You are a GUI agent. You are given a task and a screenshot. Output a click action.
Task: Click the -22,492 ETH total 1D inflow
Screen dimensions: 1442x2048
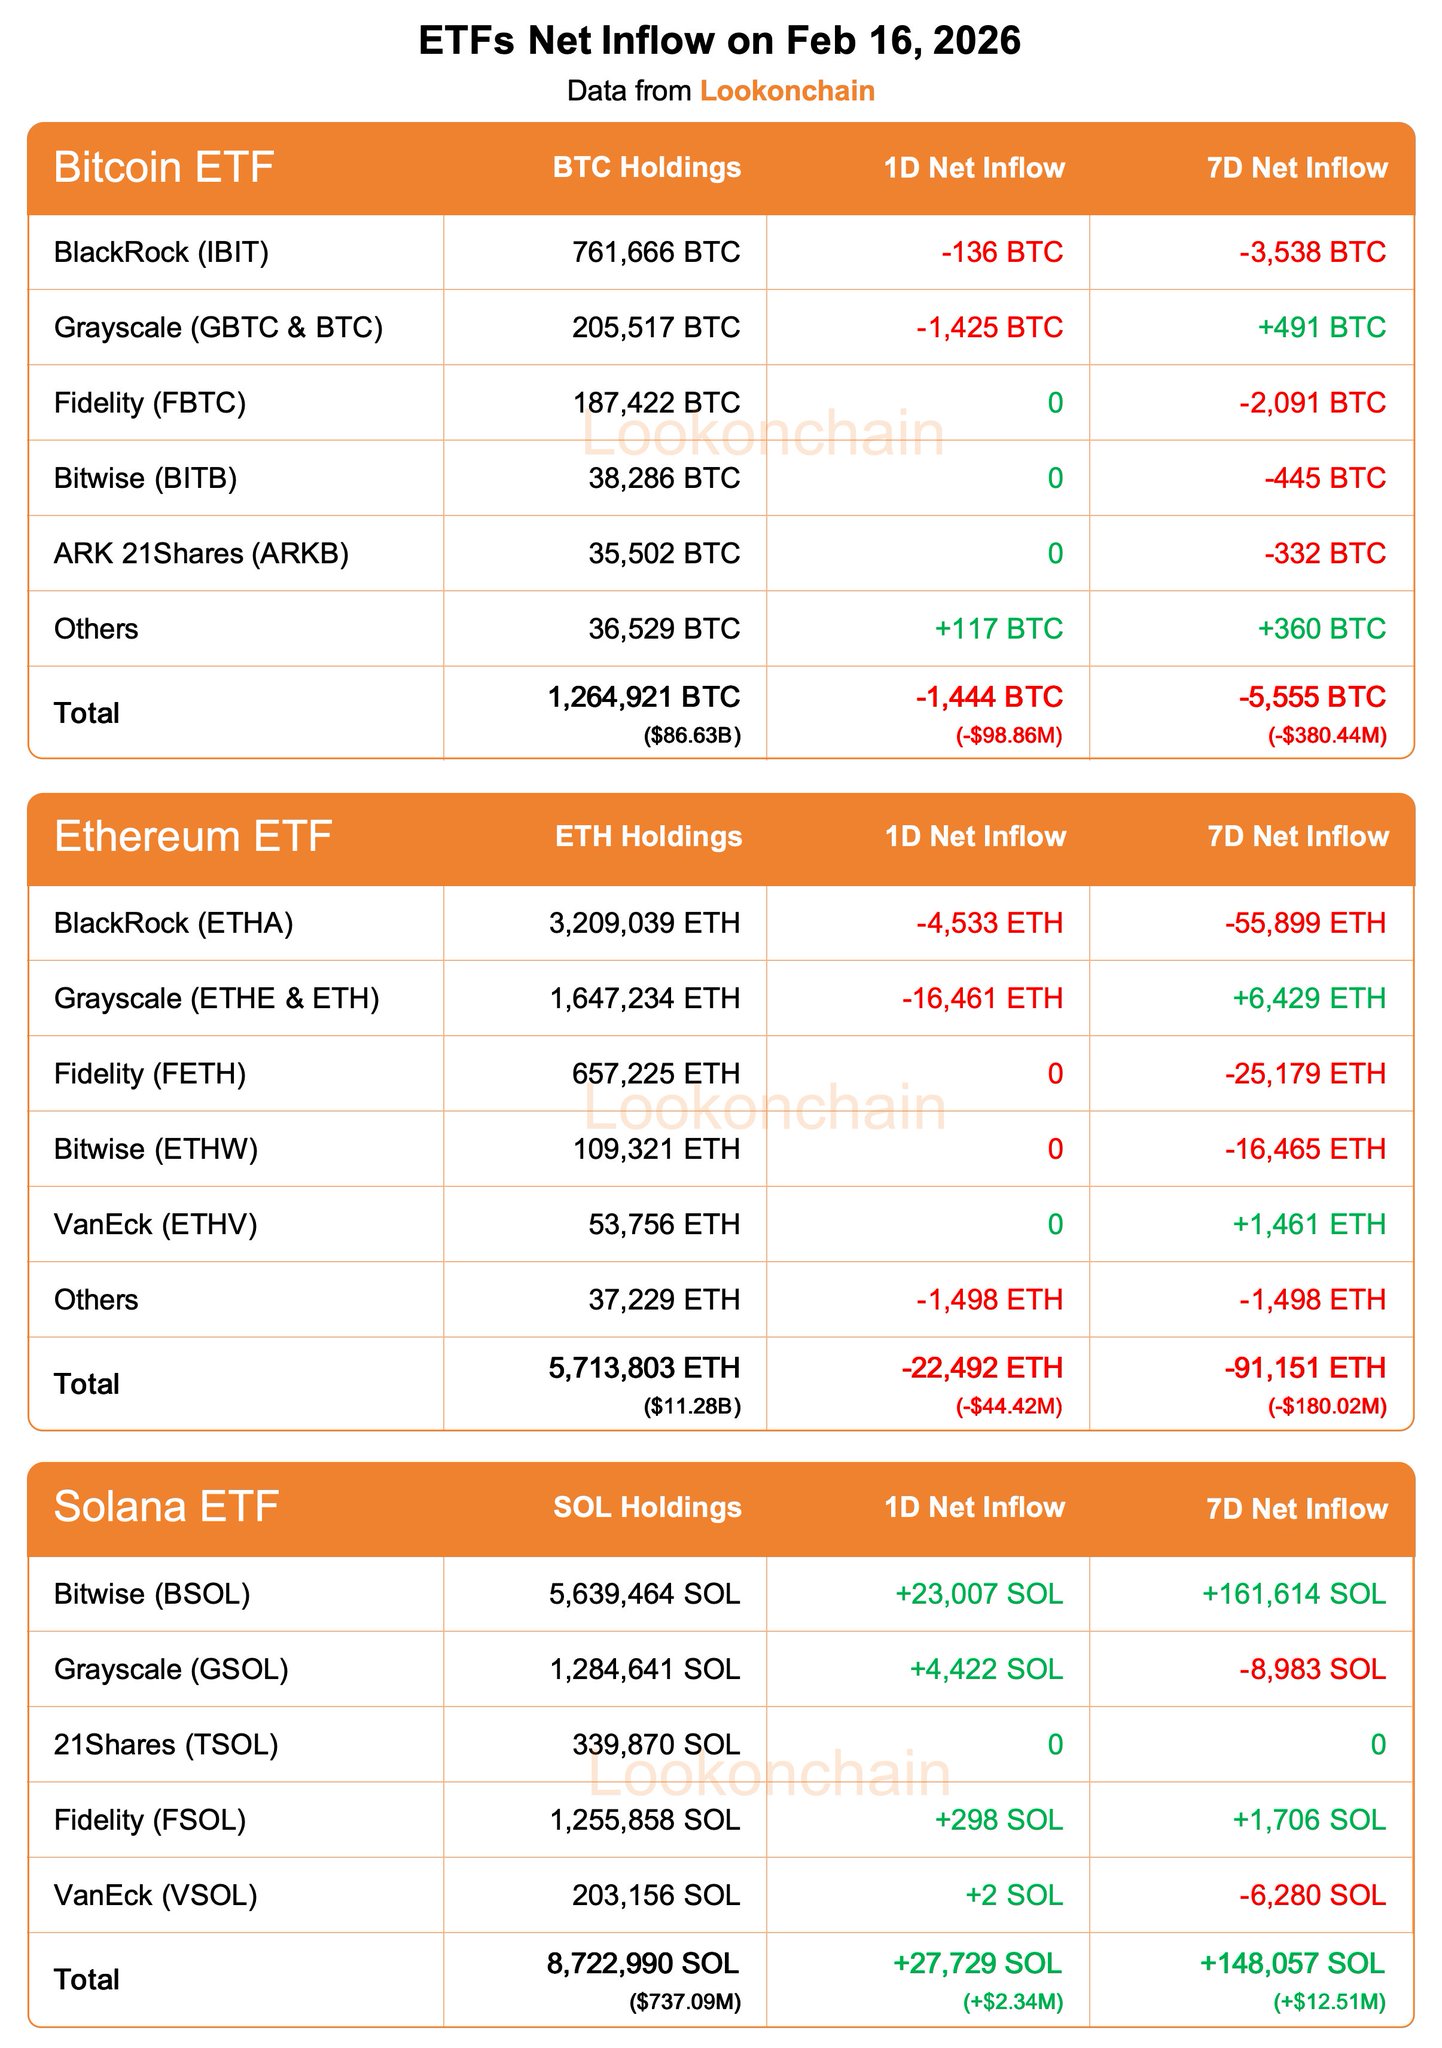click(981, 1367)
